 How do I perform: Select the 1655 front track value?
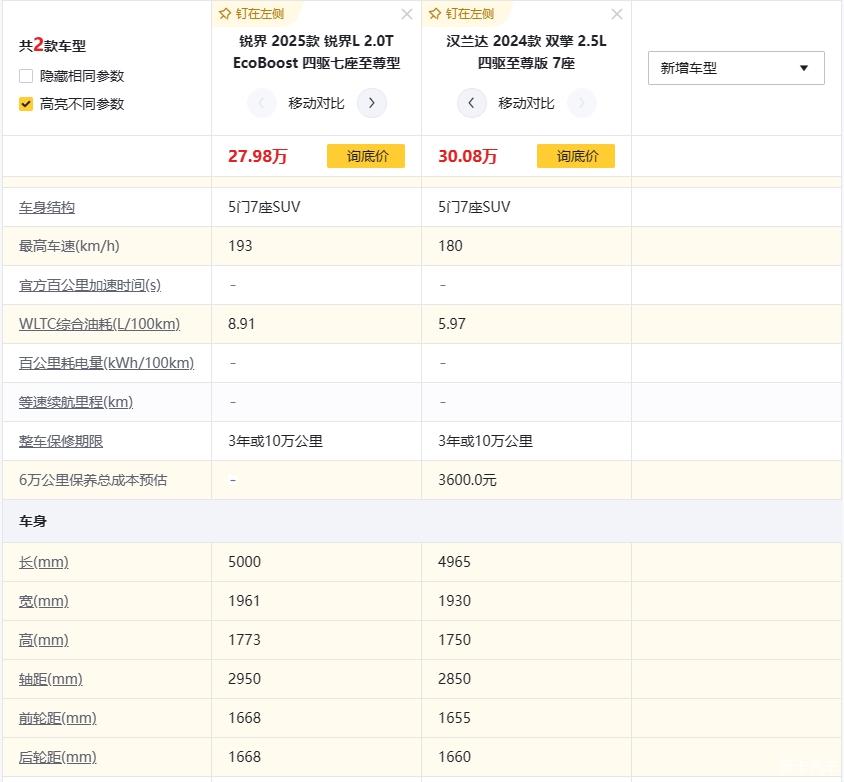pyautogui.click(x=454, y=718)
